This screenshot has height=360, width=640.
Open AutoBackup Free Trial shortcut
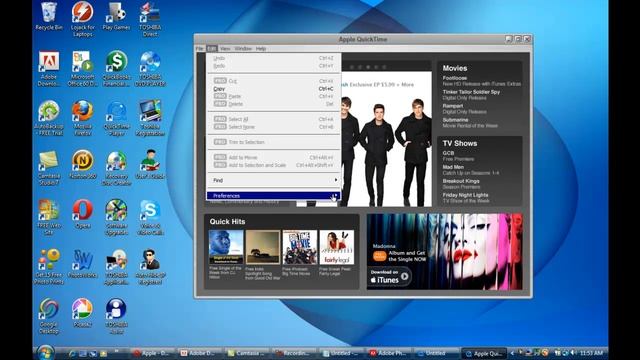pos(49,118)
